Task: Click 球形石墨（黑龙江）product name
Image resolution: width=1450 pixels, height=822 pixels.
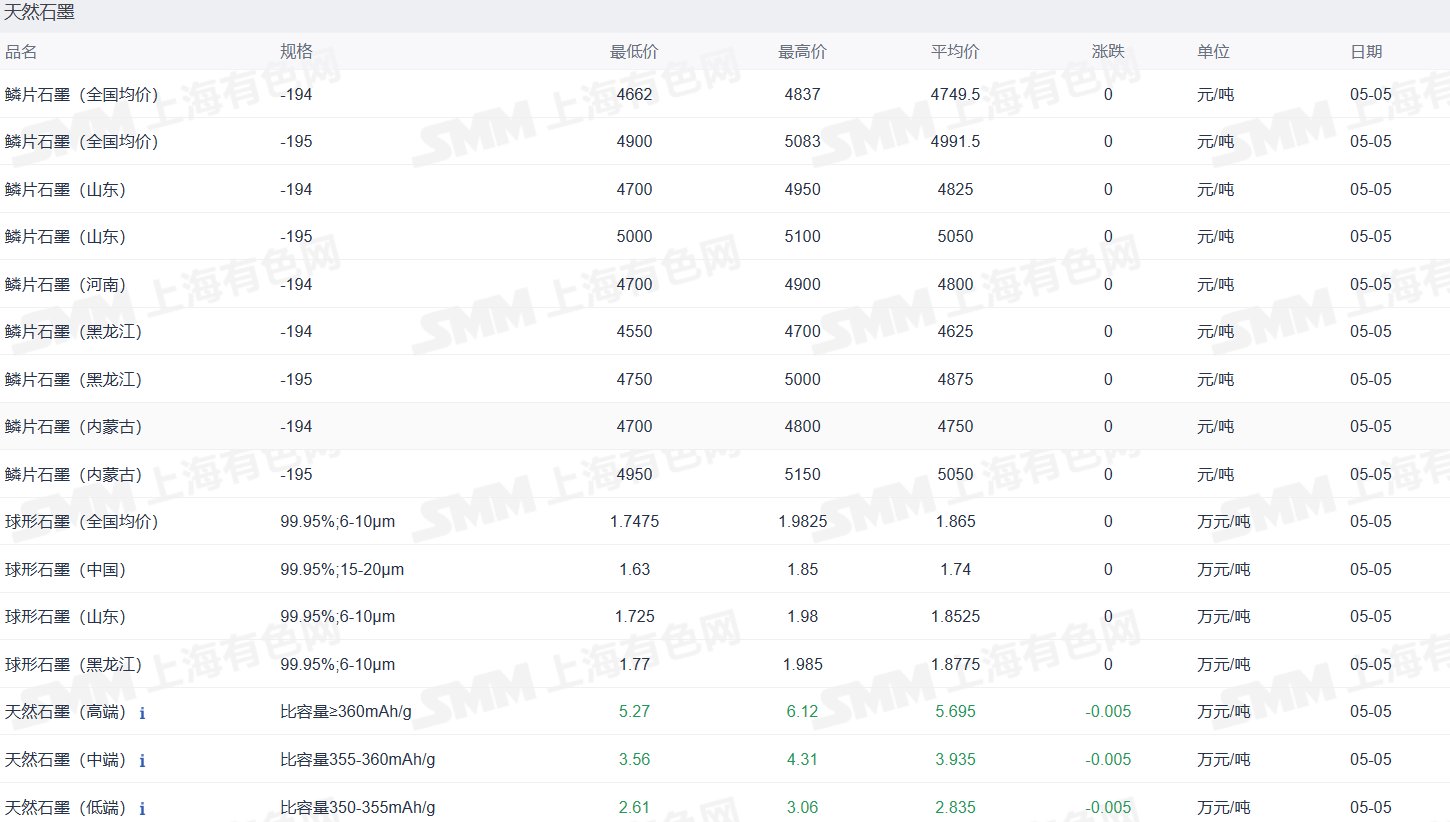Action: (x=74, y=664)
